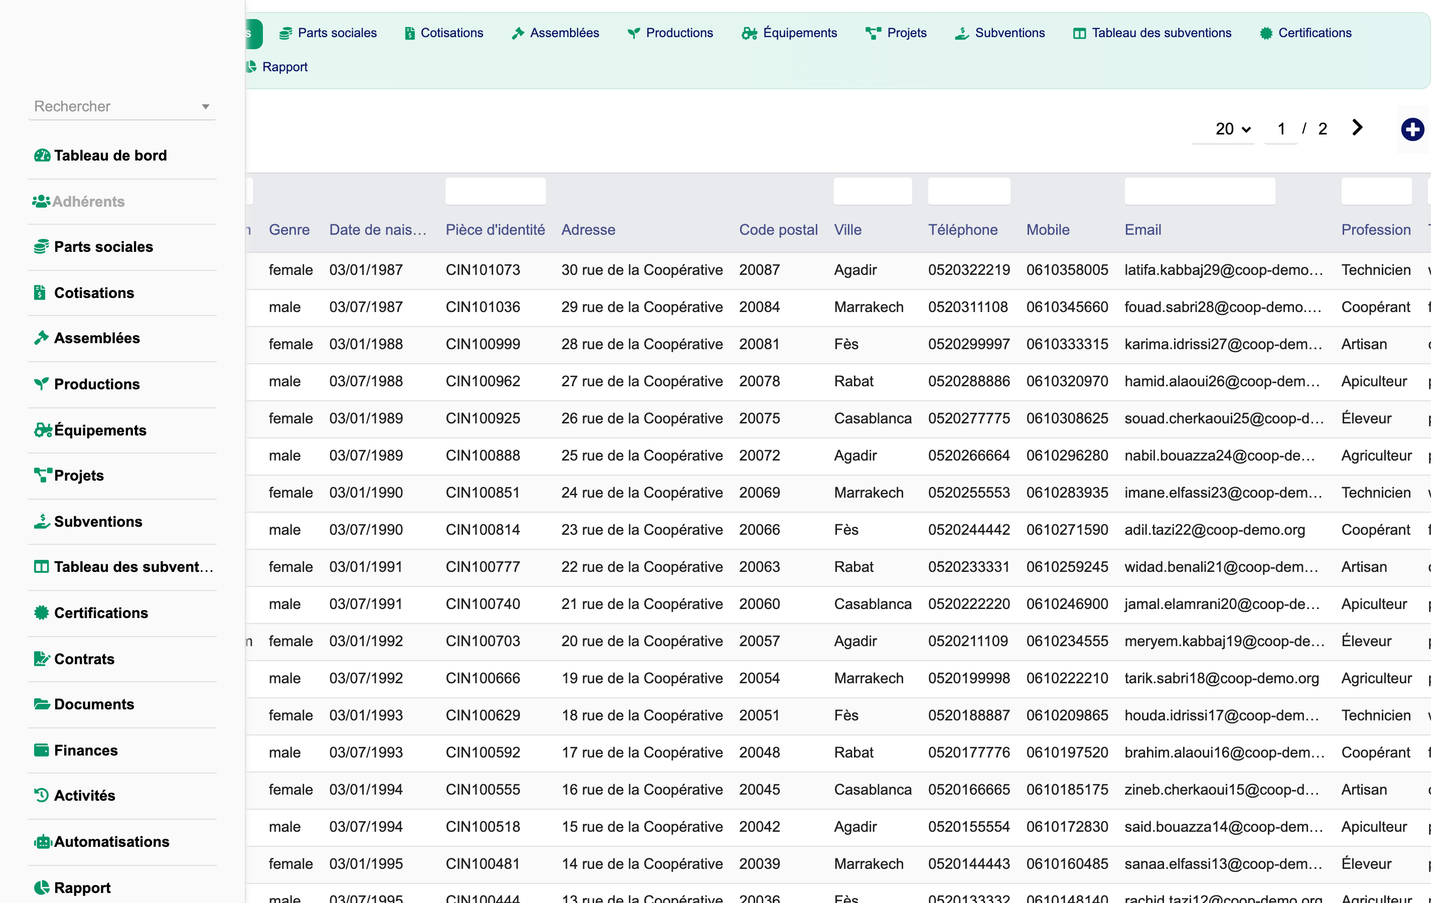Screen dimensions: 1445x903
Task: Click mobile 0610308625
Action: [x=1067, y=418]
